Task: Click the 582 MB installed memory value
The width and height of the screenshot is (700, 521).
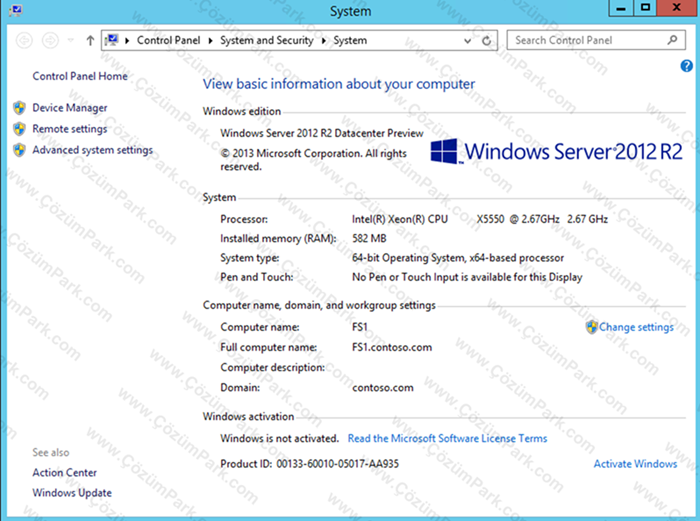Action: pyautogui.click(x=369, y=238)
